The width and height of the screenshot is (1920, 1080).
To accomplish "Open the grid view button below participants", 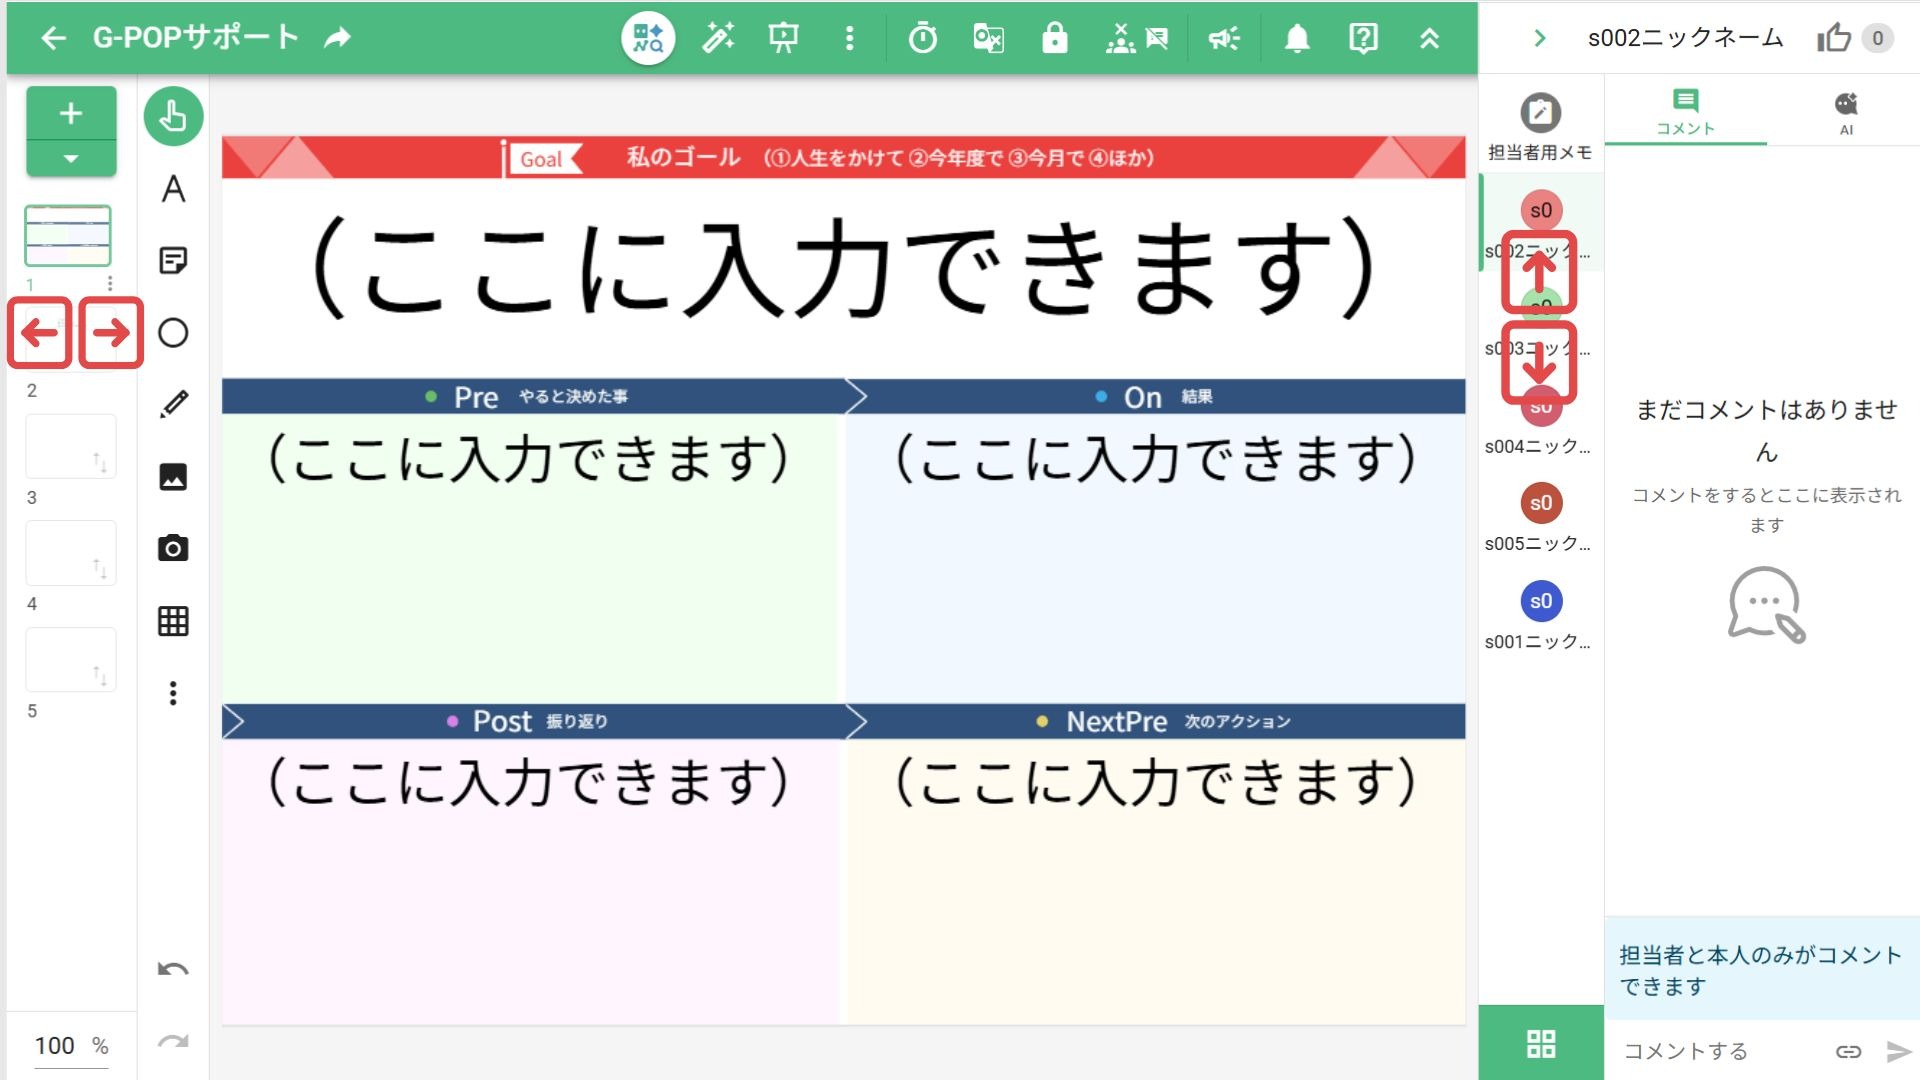I will click(x=1541, y=1043).
